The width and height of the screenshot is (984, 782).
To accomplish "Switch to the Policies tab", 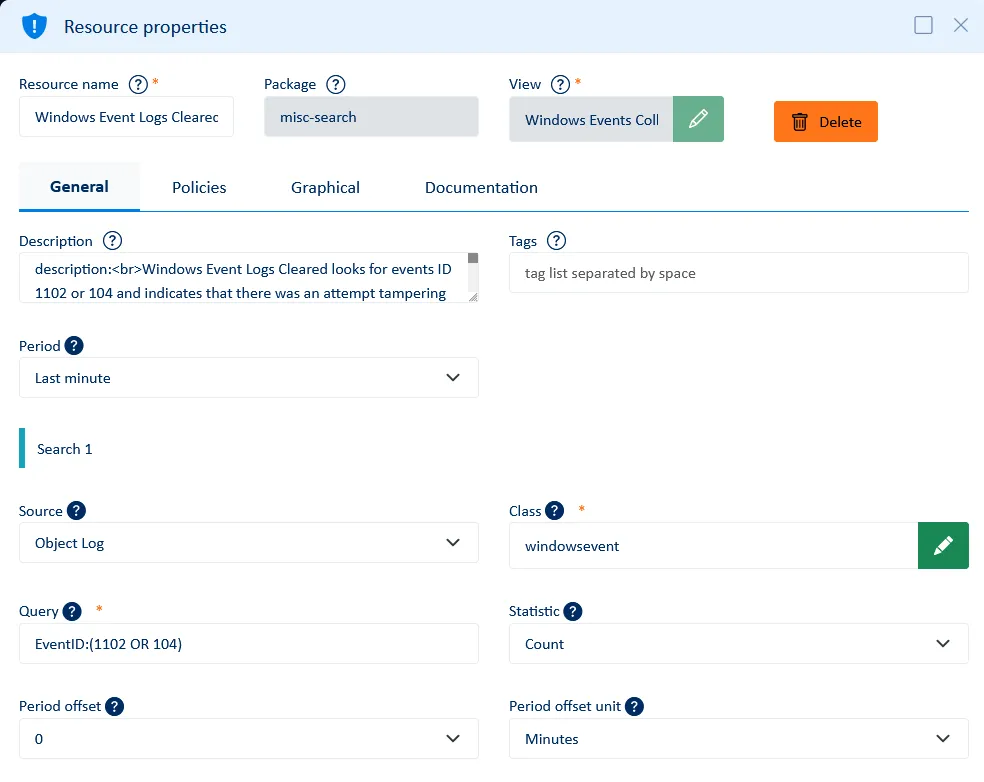I will [x=198, y=187].
